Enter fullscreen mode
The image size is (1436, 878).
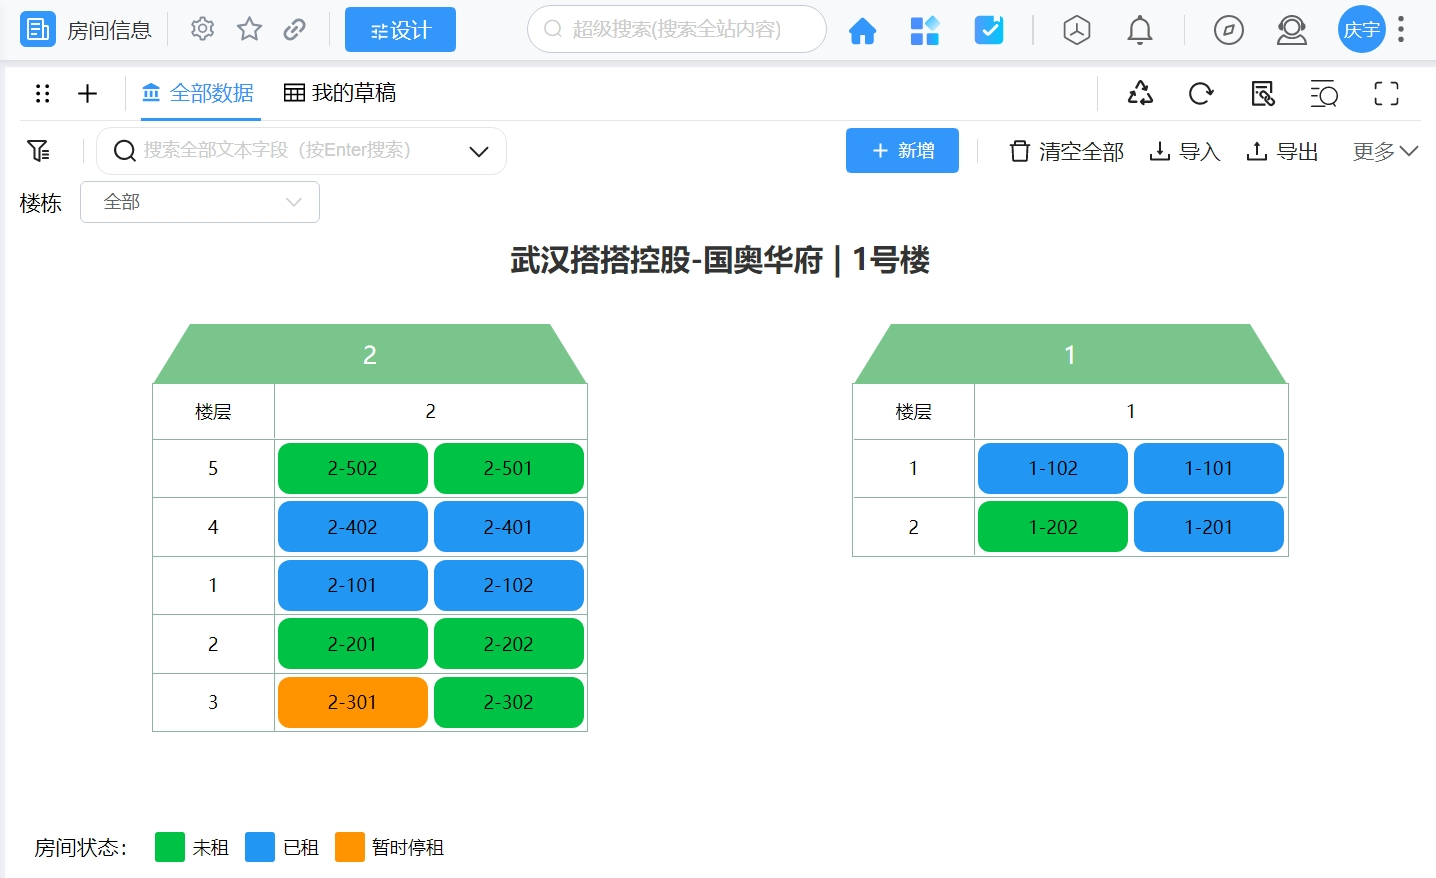click(1386, 94)
